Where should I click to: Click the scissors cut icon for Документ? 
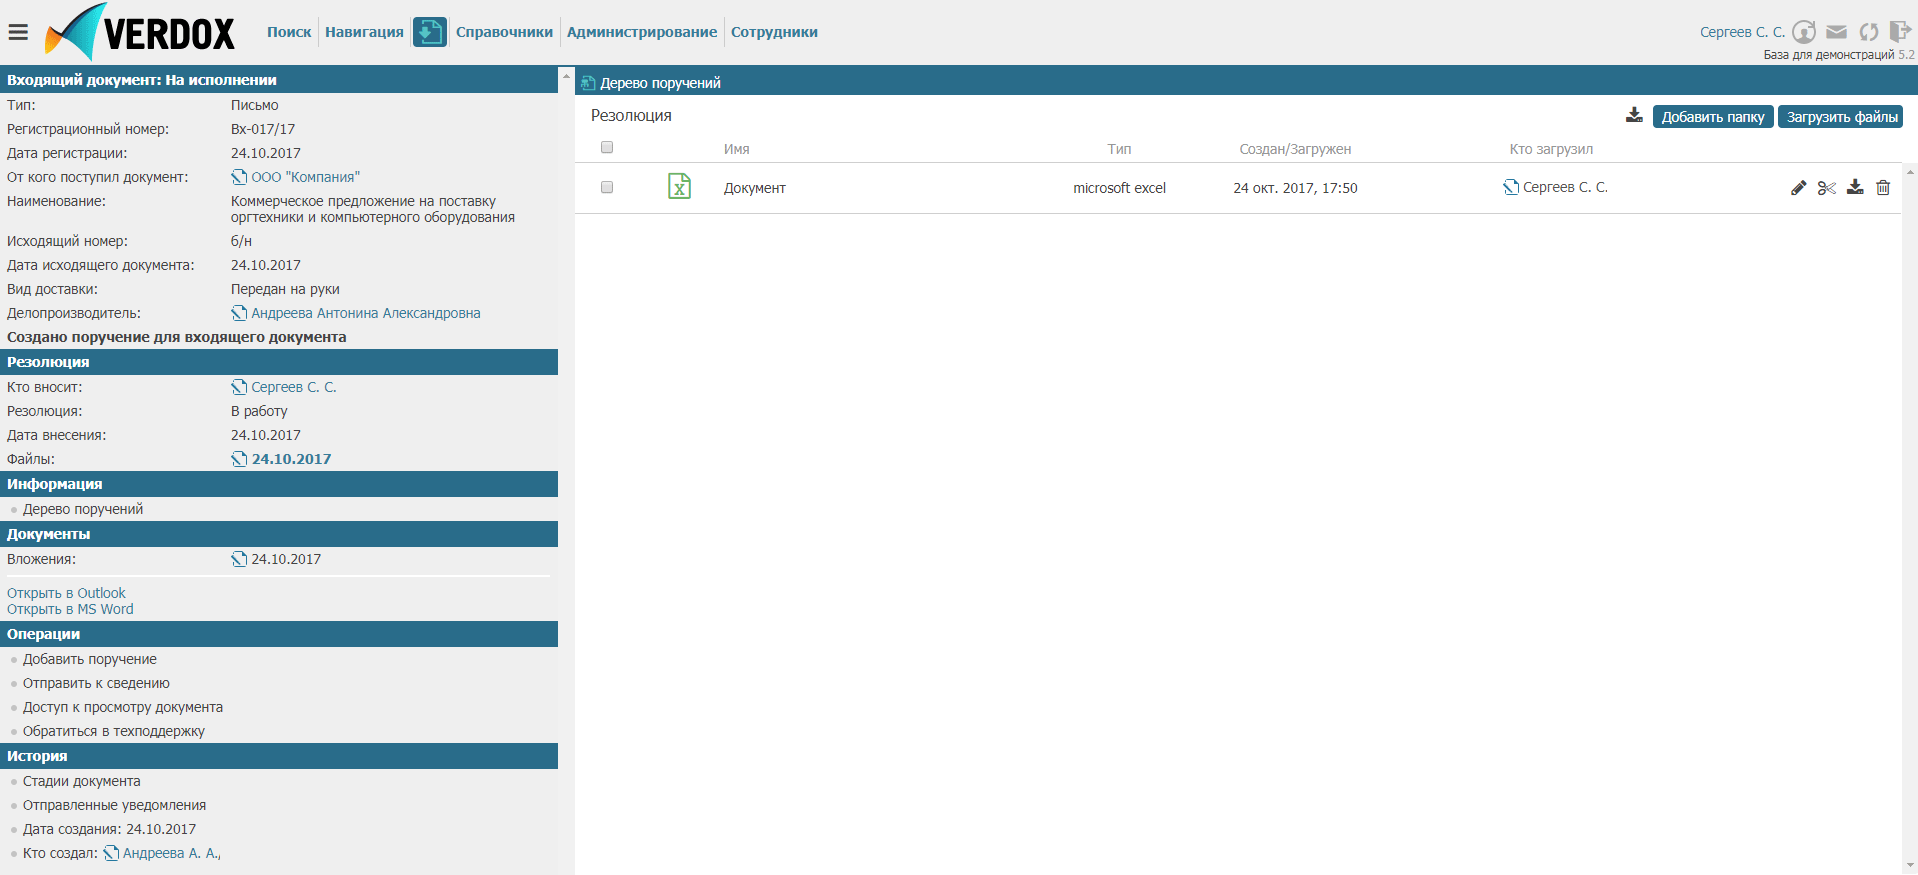pyautogui.click(x=1827, y=188)
